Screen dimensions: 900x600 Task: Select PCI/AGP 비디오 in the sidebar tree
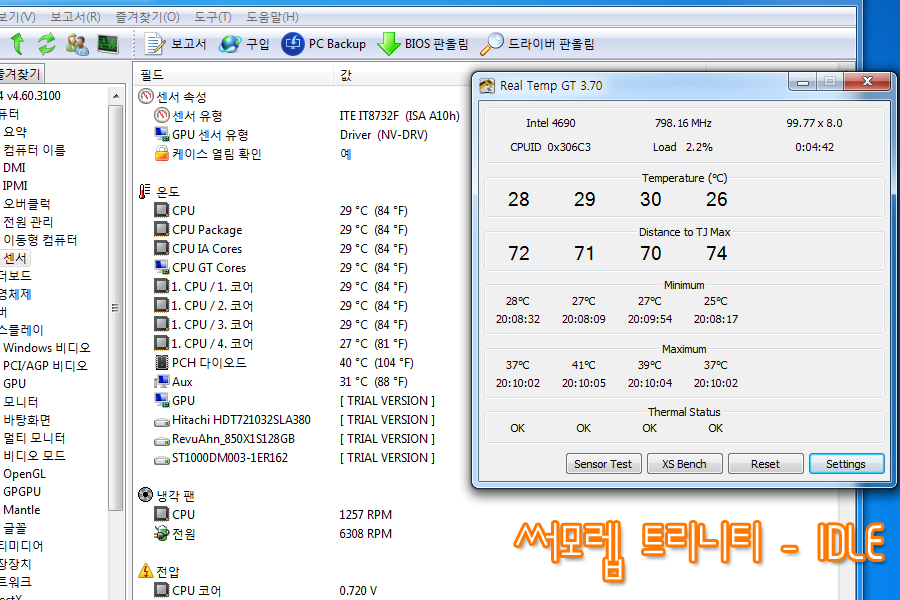[45, 366]
